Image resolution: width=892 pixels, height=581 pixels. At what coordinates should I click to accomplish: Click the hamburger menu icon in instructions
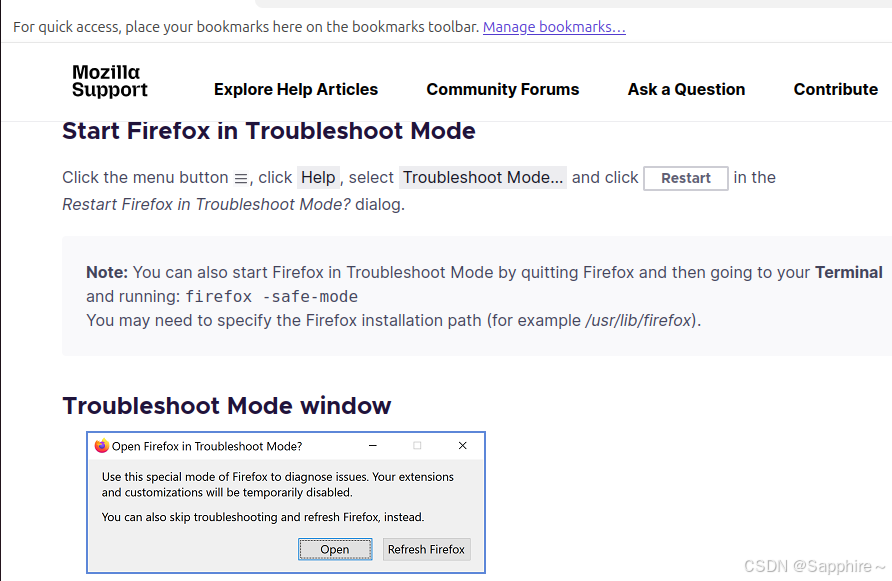pyautogui.click(x=241, y=179)
